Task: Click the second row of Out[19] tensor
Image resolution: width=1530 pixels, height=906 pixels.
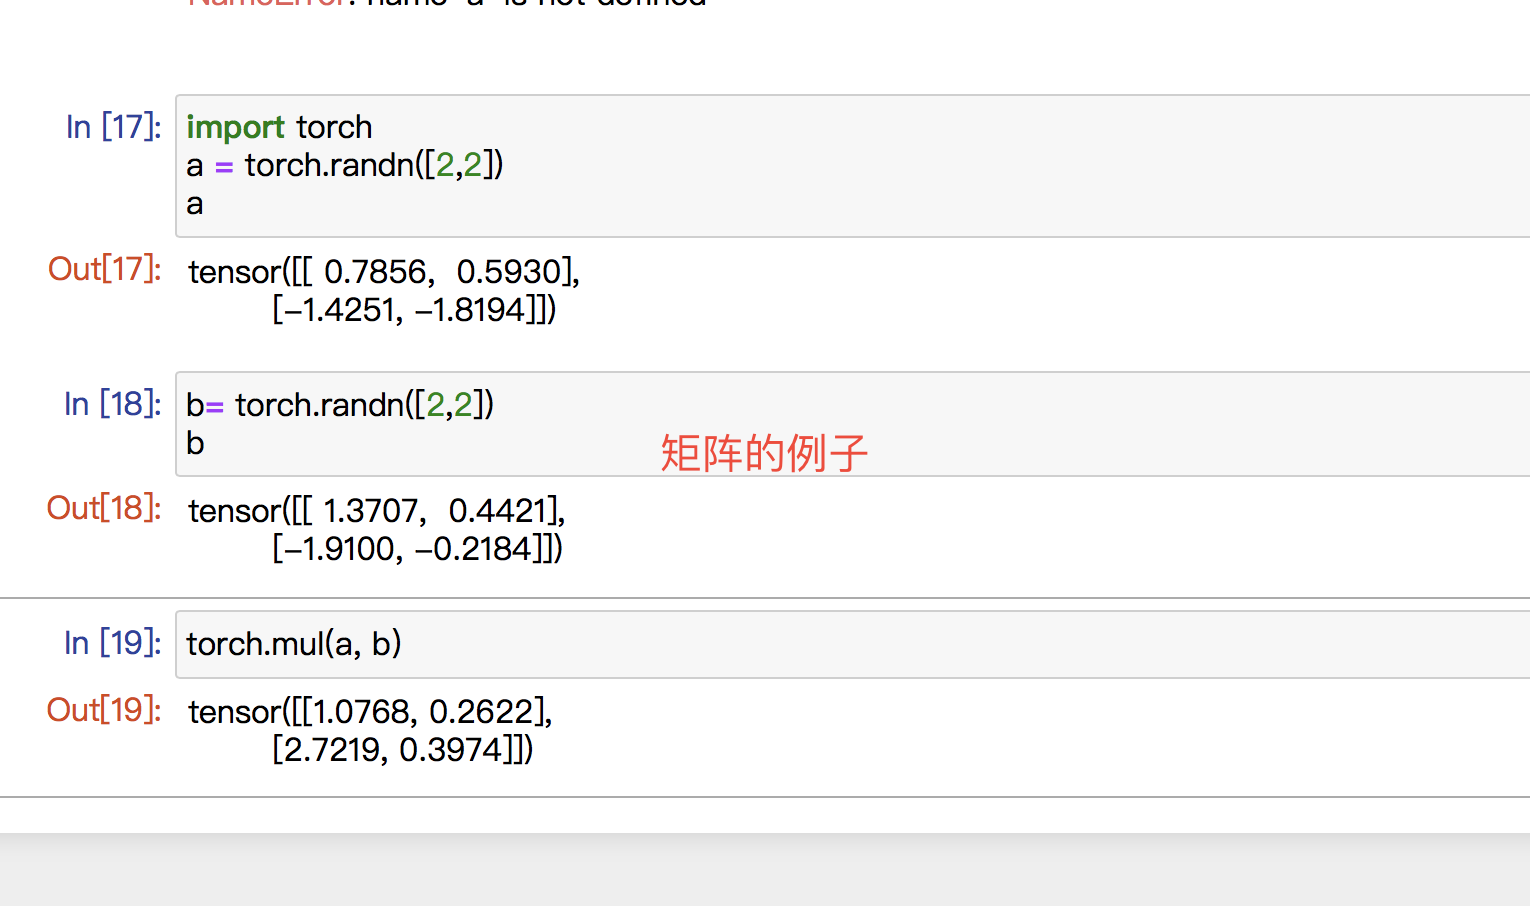Action: tap(402, 749)
